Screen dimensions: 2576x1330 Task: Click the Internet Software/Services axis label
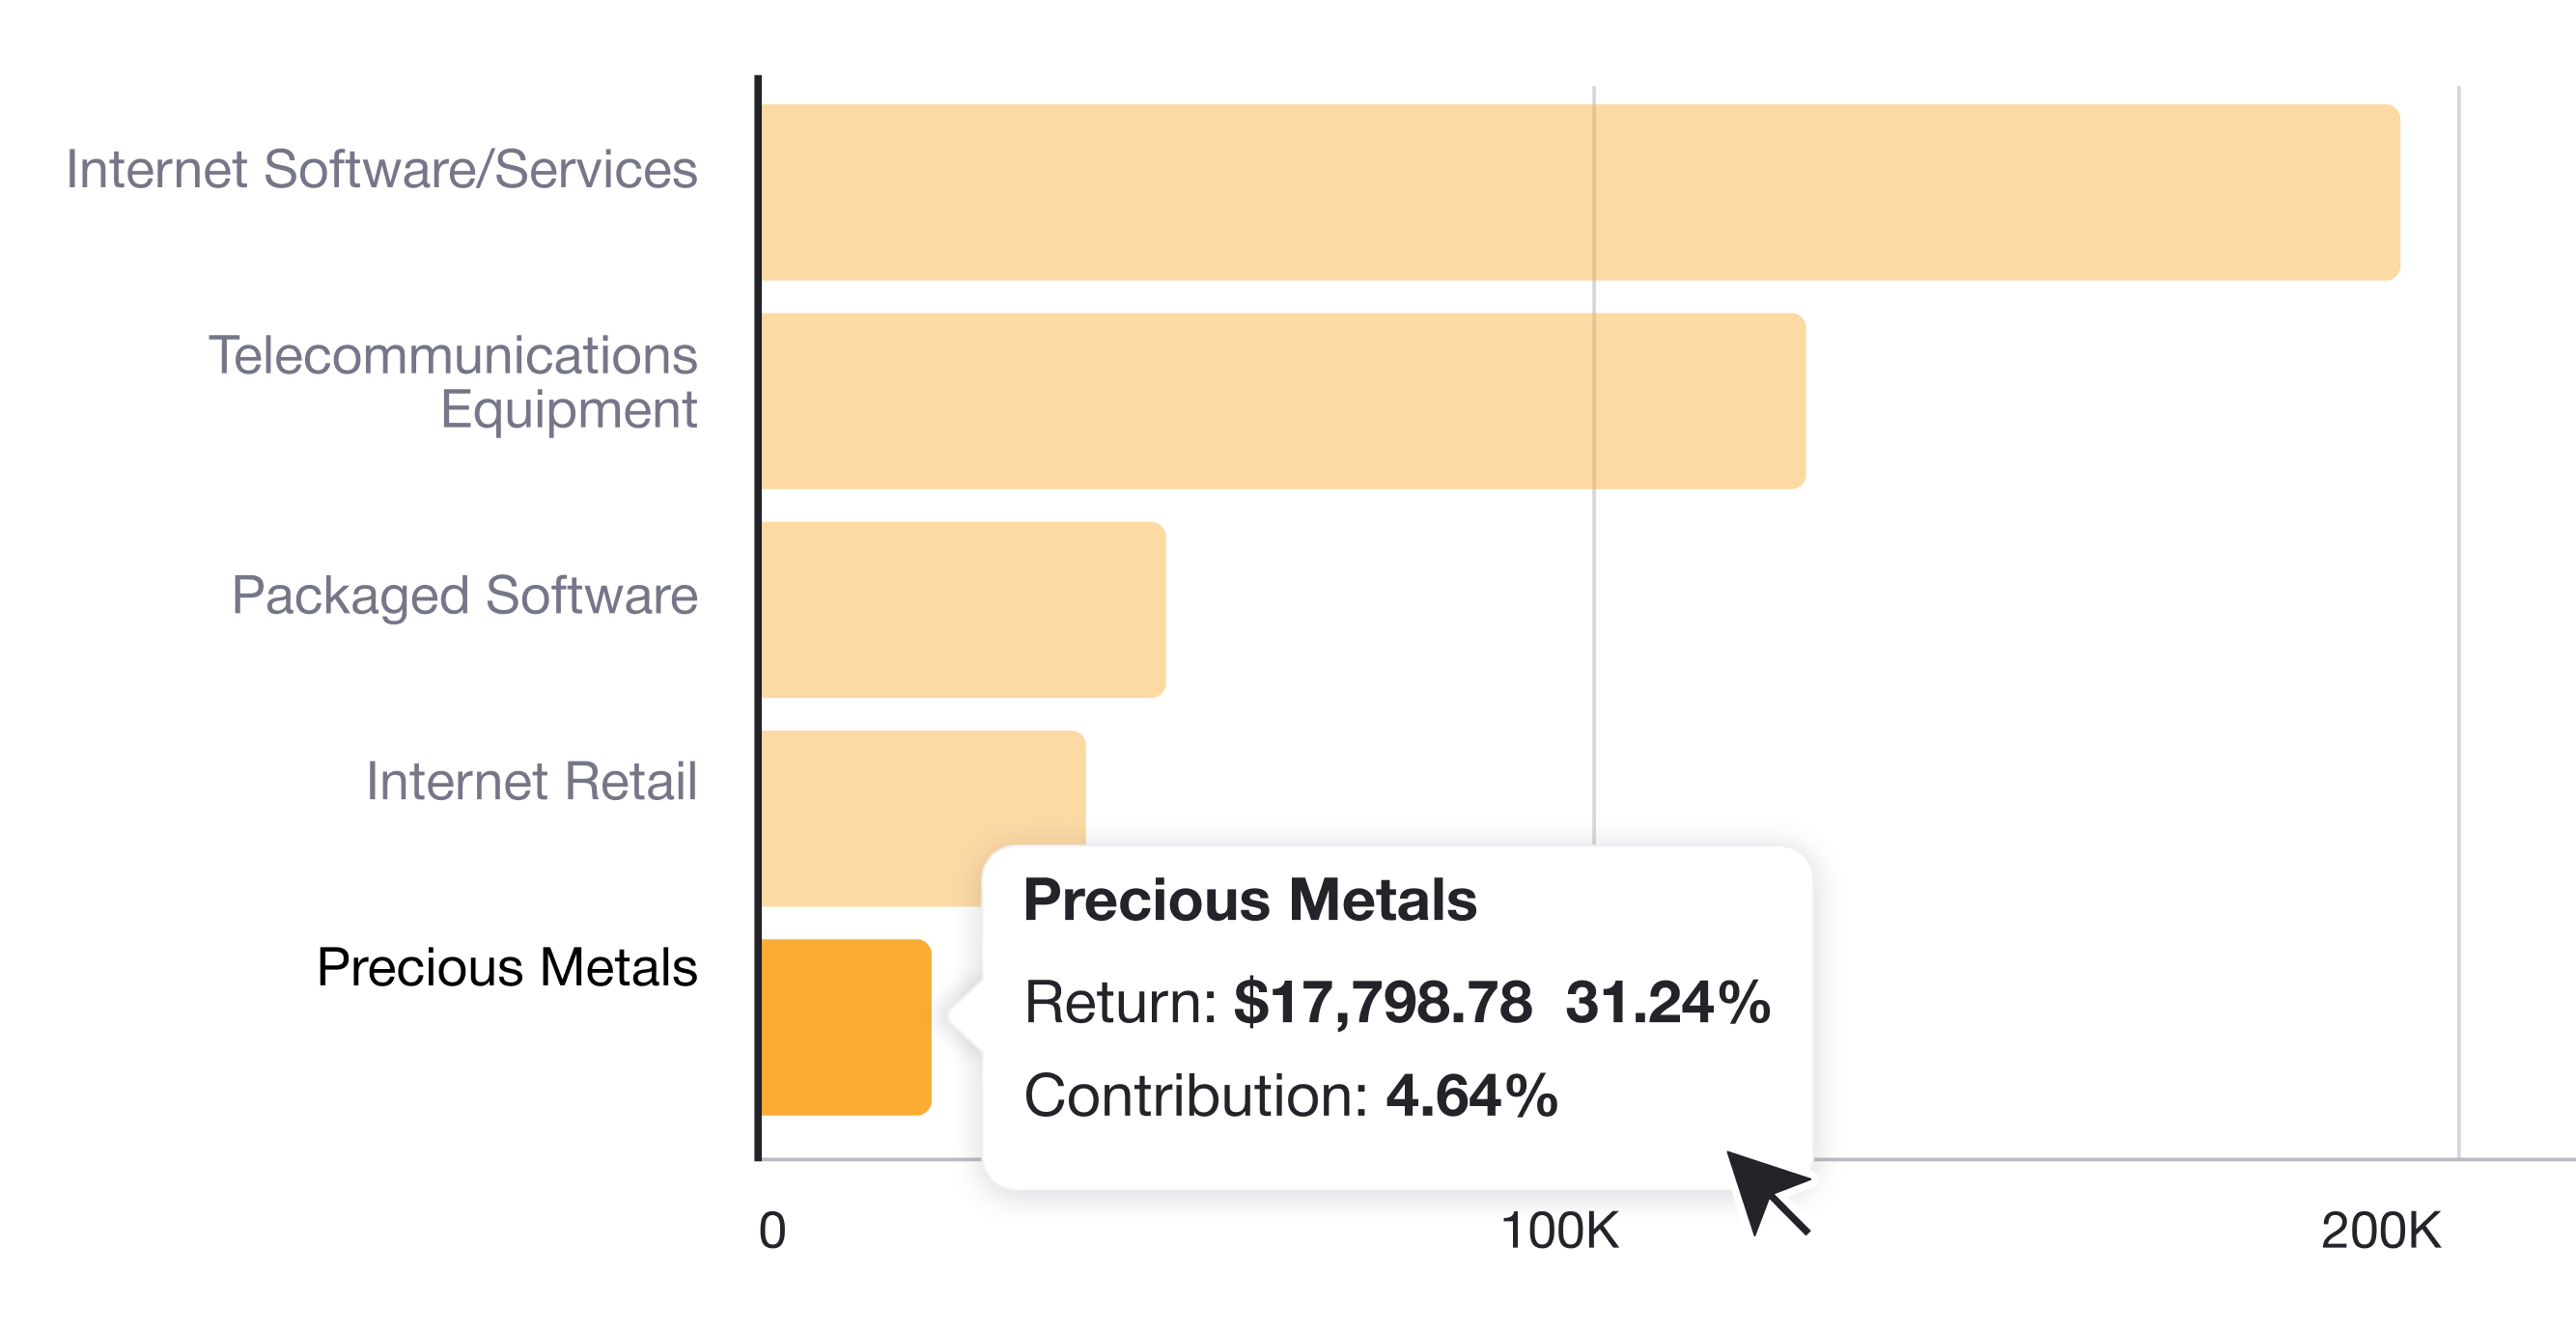click(381, 168)
